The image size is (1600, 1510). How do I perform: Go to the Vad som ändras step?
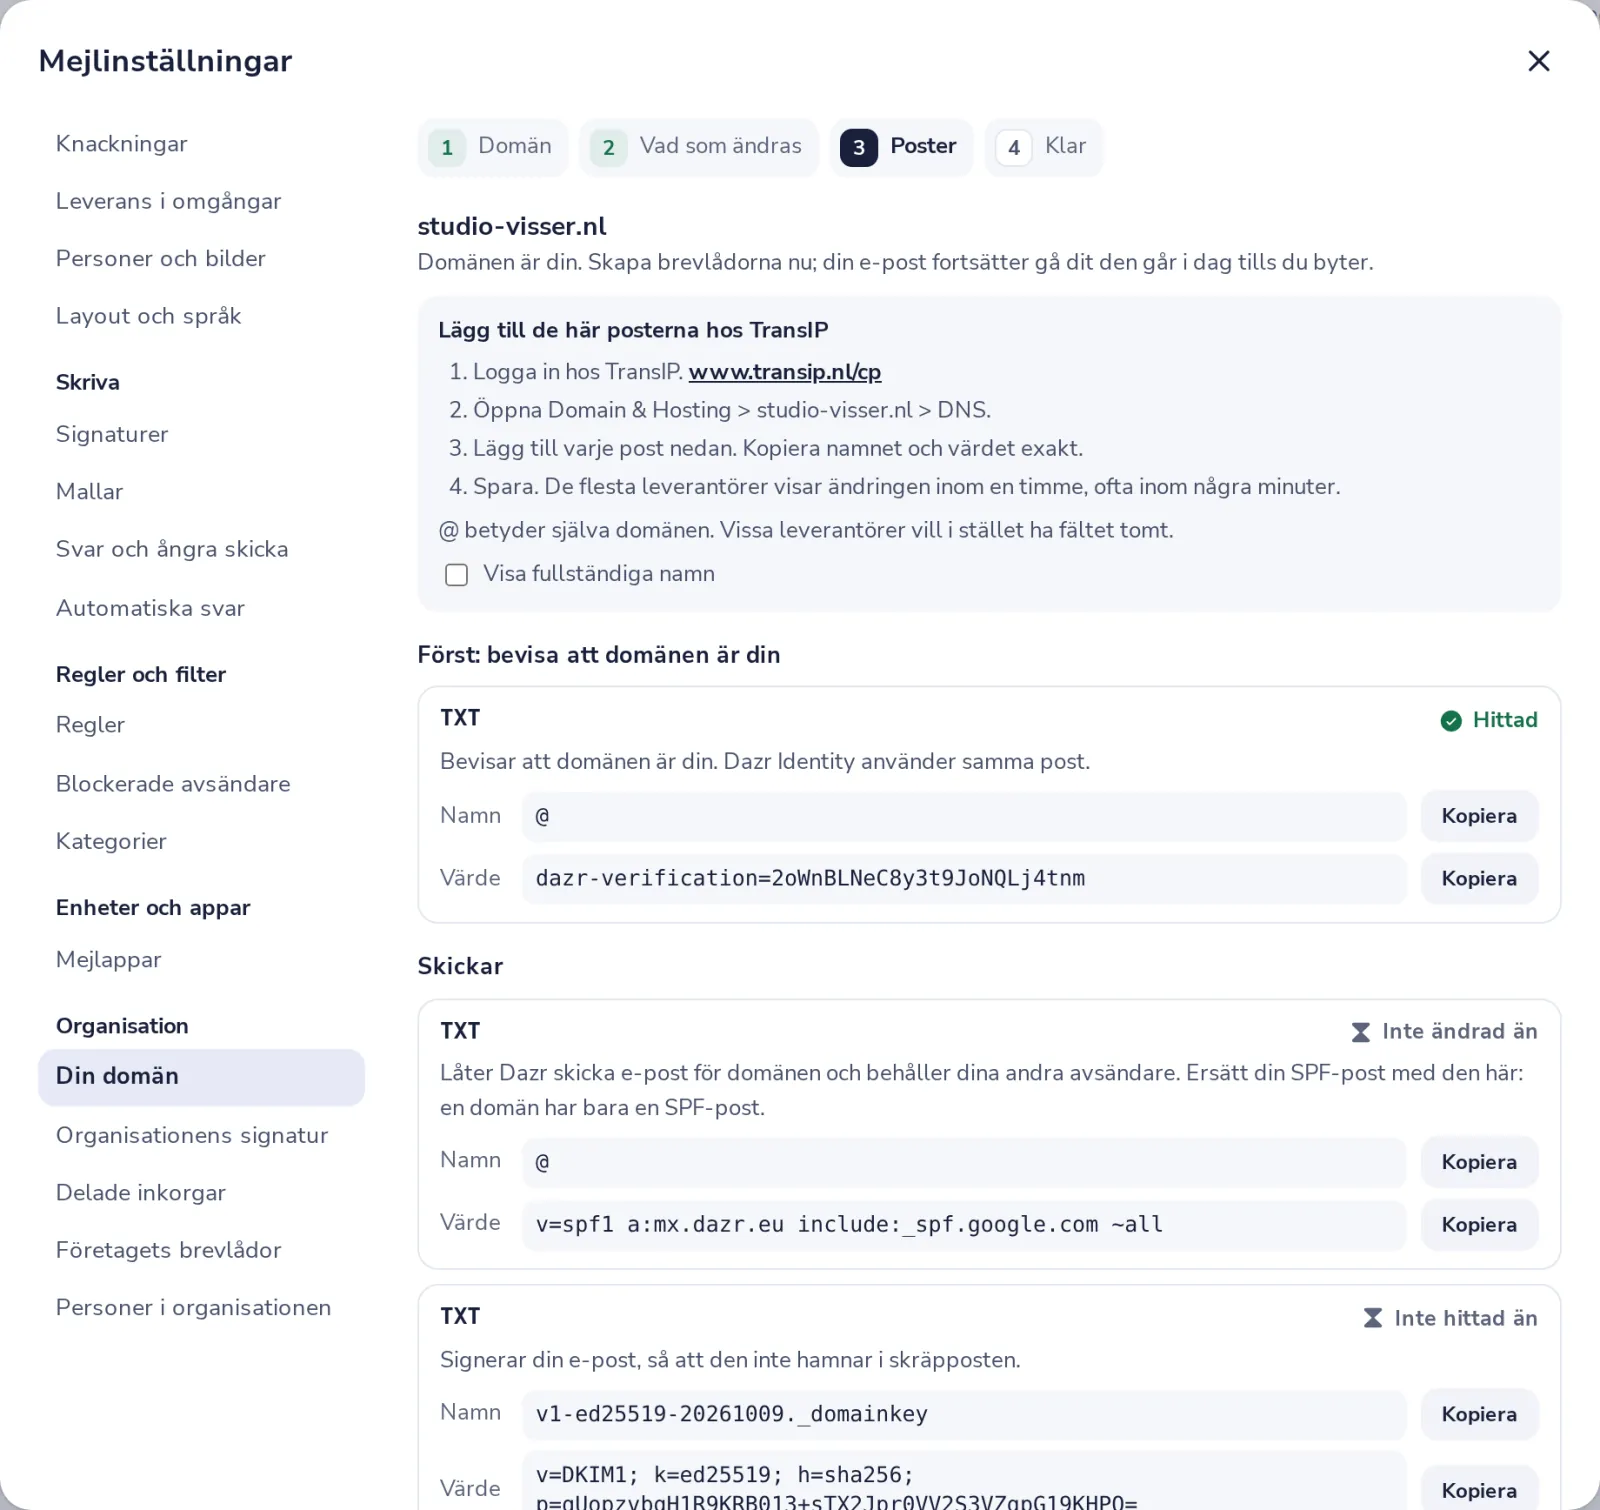click(x=699, y=147)
